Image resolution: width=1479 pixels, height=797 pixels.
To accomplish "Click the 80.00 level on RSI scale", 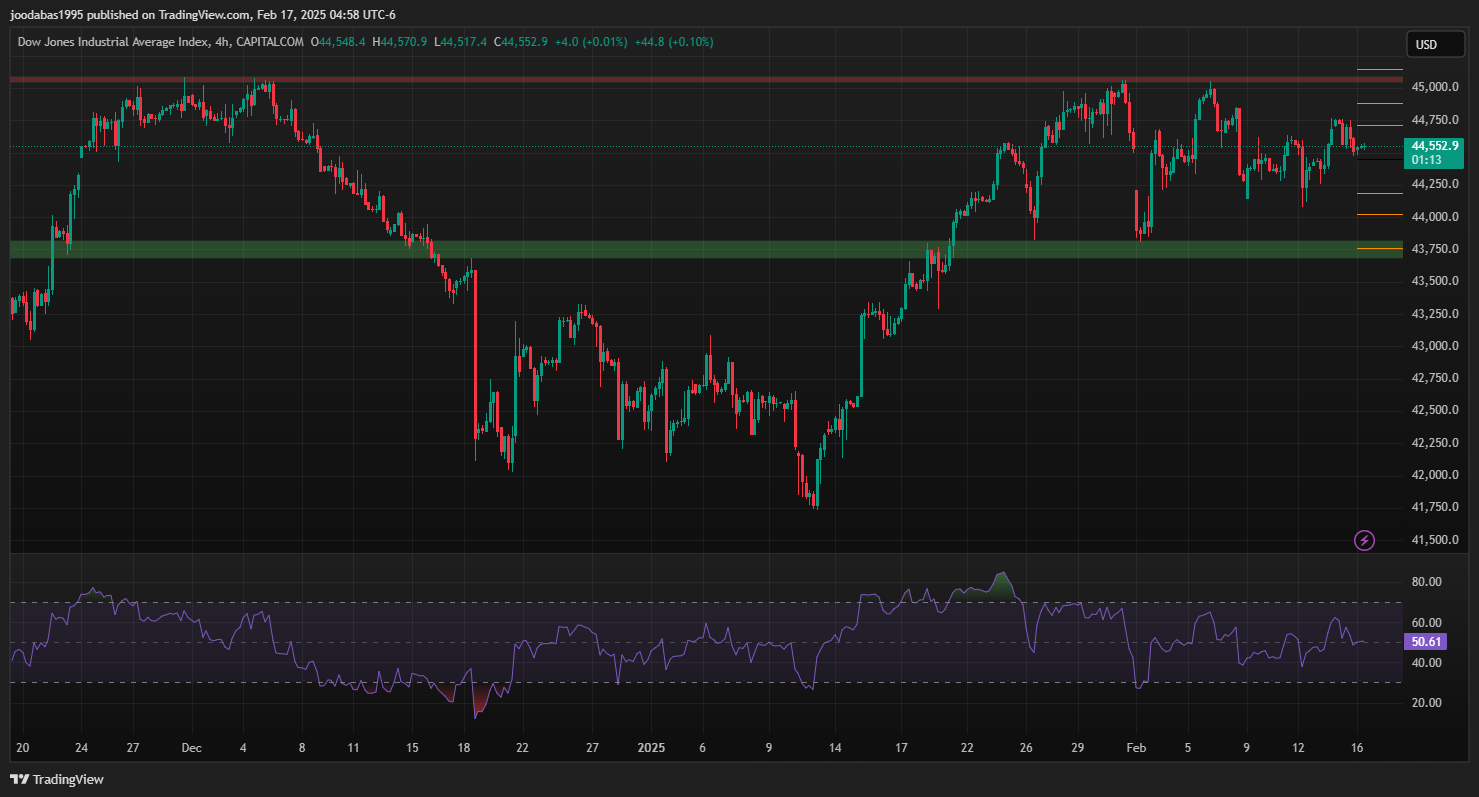I will tap(1427, 582).
